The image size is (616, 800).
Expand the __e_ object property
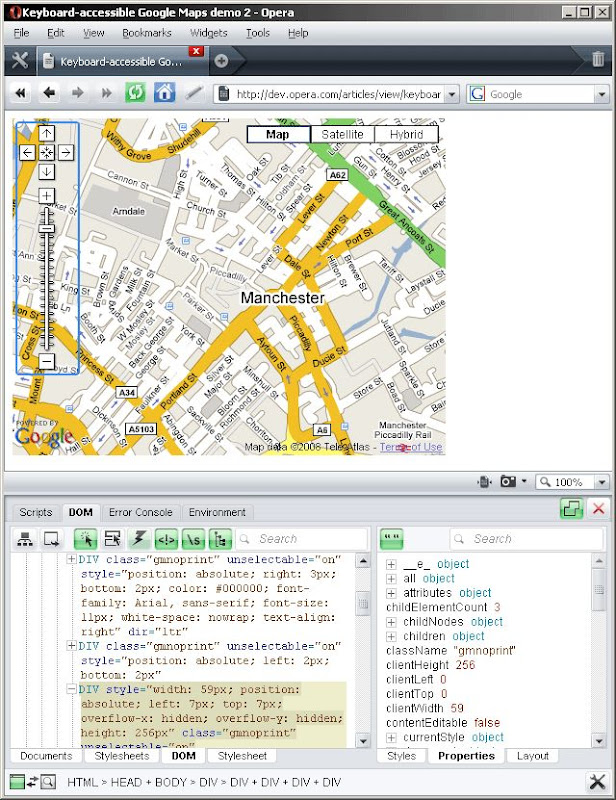click(x=391, y=564)
